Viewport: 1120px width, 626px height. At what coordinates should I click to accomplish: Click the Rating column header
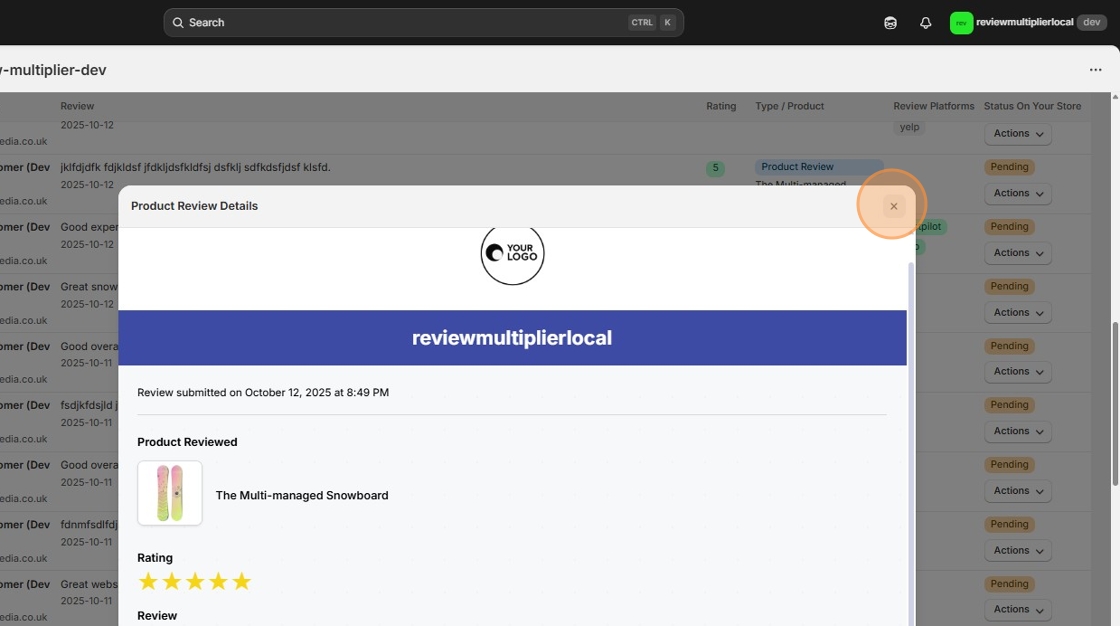tap(721, 106)
